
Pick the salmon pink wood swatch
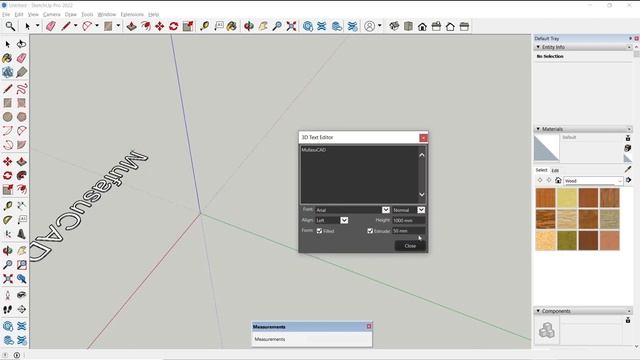(609, 240)
